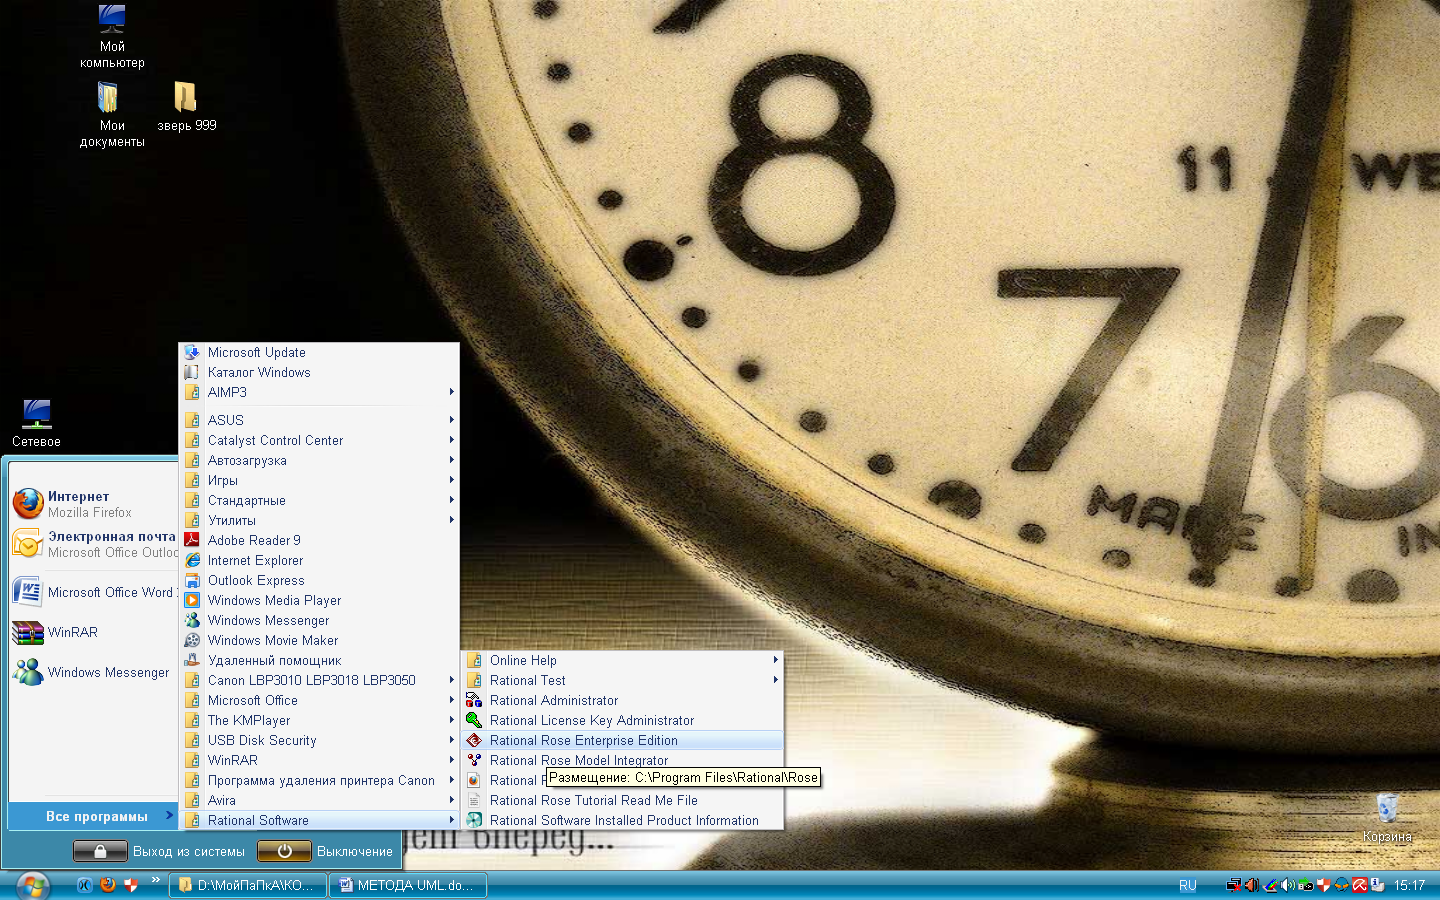Select the Rational Software folder
Screen dimensions: 1440x900
click(319, 820)
